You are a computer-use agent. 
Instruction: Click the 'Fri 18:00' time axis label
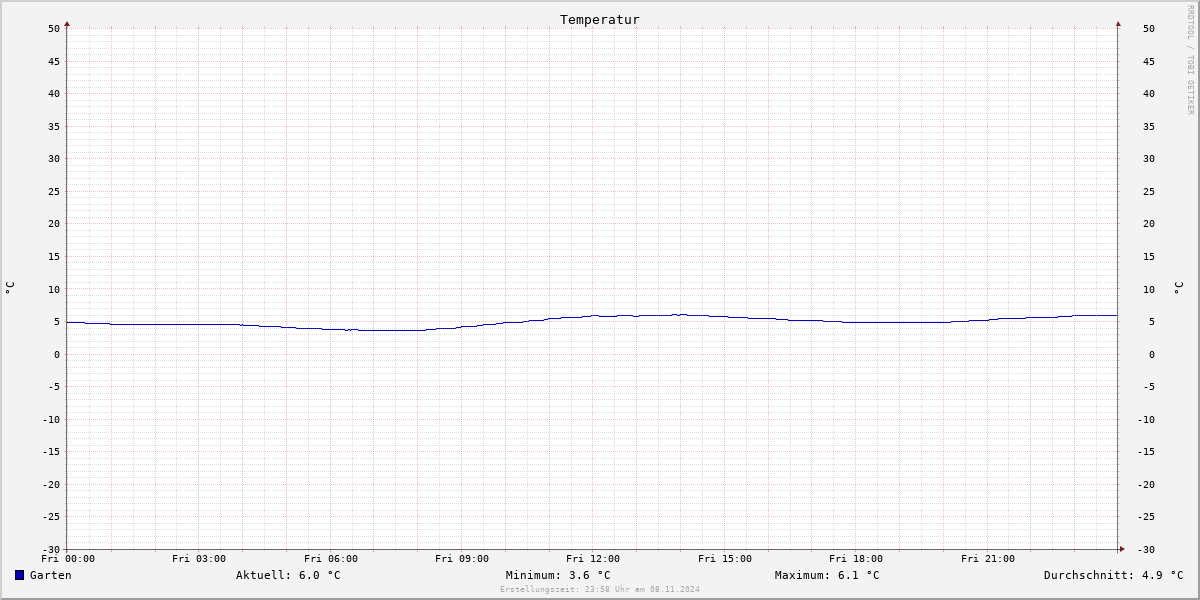pos(856,559)
